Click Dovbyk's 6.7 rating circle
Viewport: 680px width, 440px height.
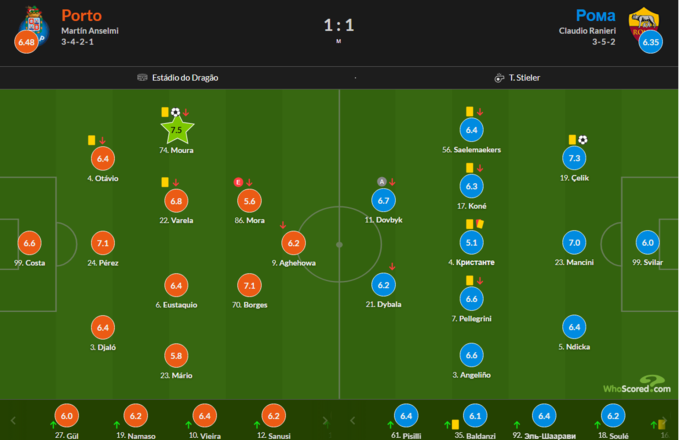click(x=384, y=200)
